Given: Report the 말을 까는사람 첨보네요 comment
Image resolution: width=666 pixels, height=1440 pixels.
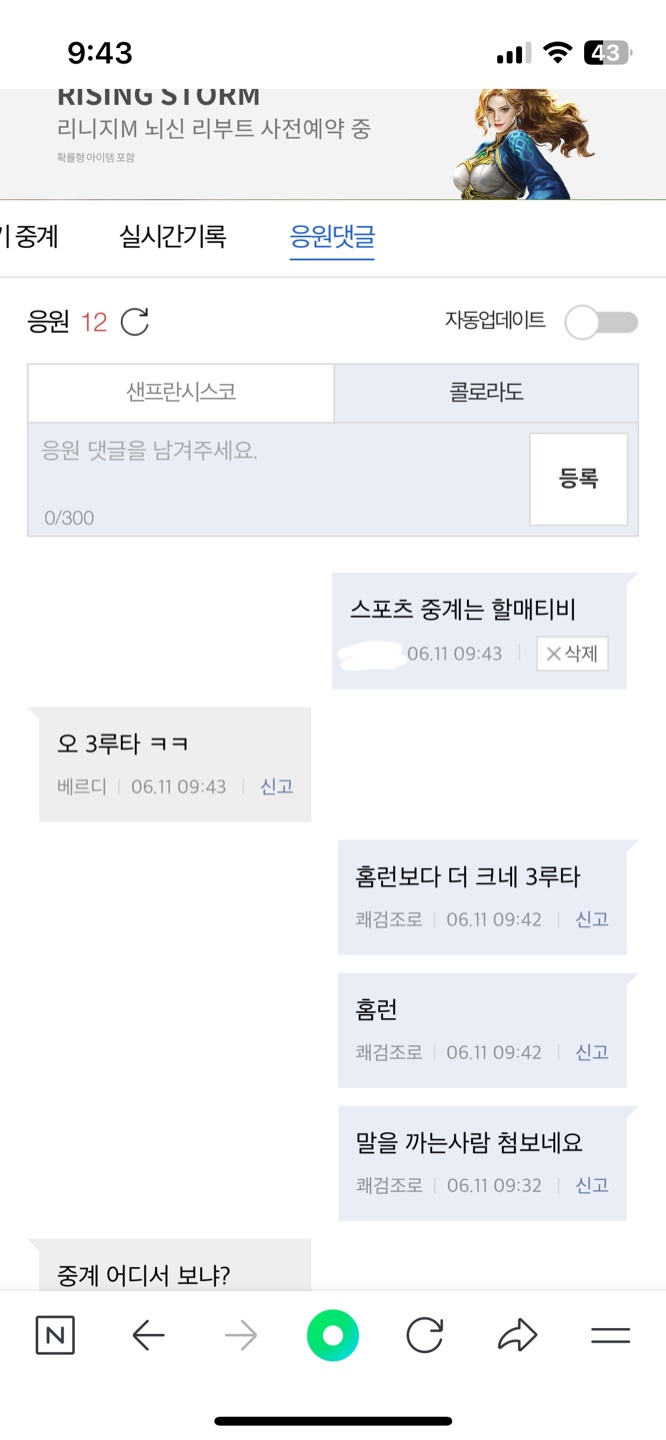Looking at the screenshot, I should pos(592,1185).
